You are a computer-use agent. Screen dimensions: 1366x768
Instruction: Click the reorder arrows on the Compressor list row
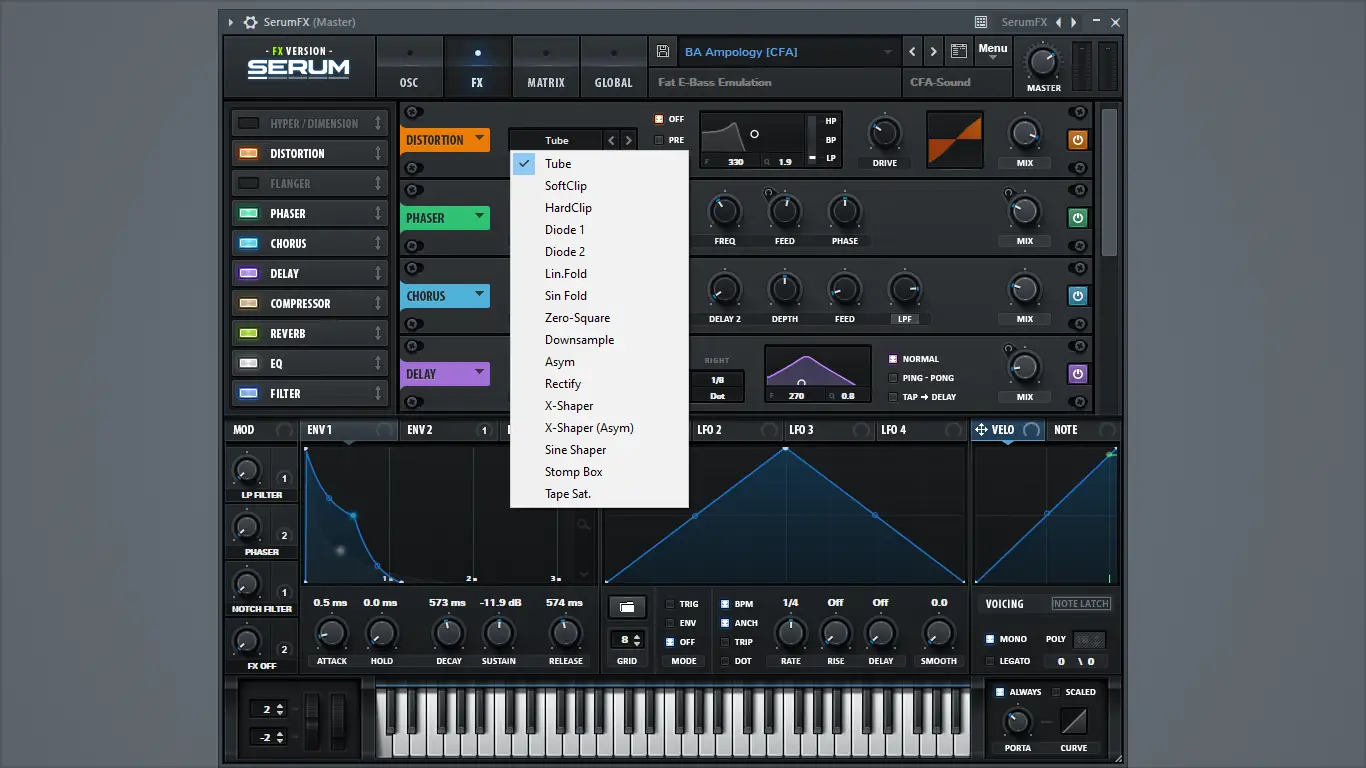378,304
